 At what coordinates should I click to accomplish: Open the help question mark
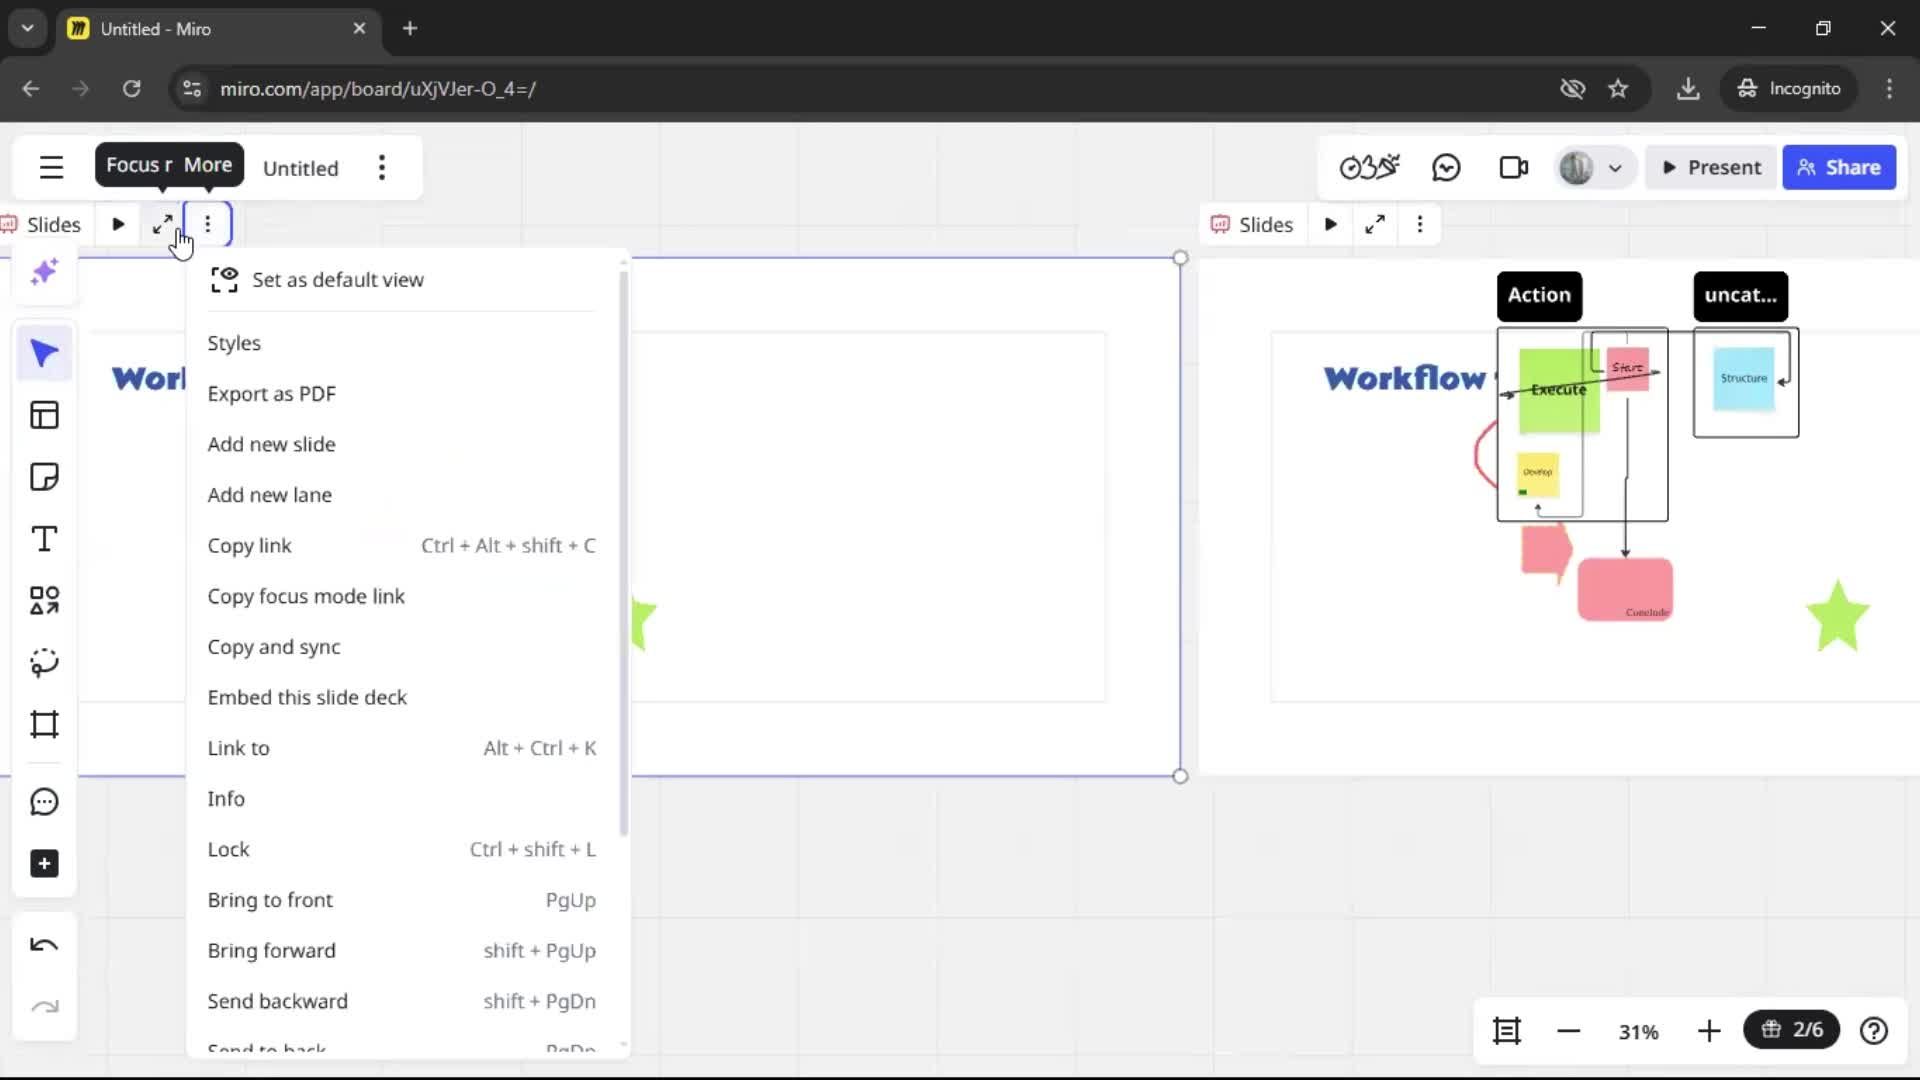1874,1031
